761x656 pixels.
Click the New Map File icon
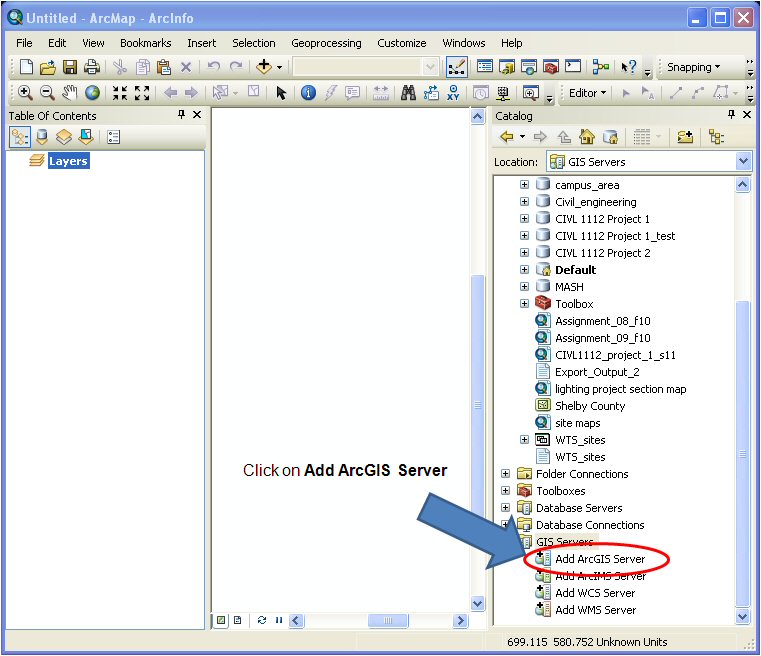(x=26, y=66)
